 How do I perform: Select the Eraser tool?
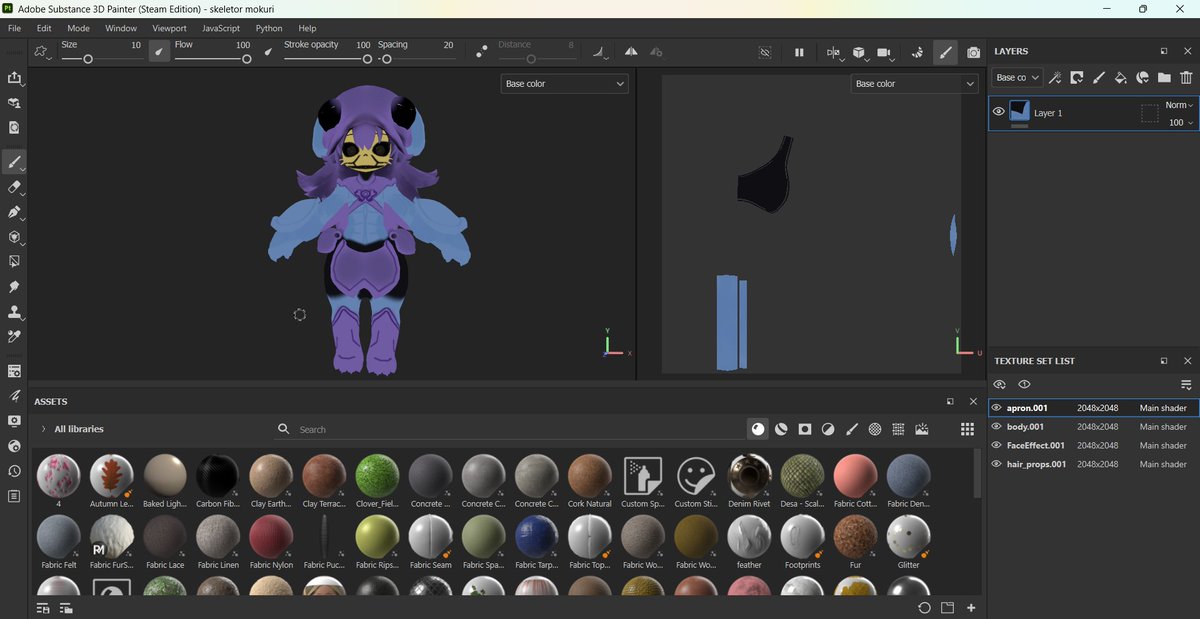14,187
